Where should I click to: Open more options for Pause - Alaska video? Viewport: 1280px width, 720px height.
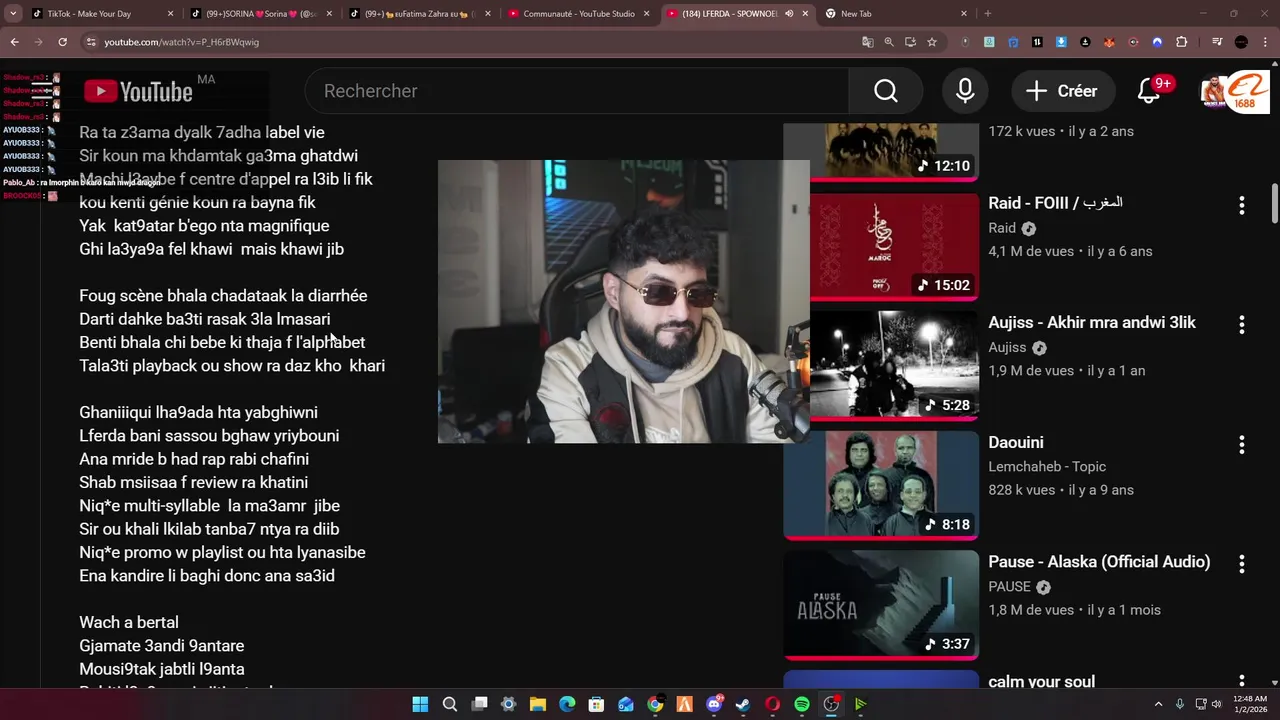tap(1242, 564)
